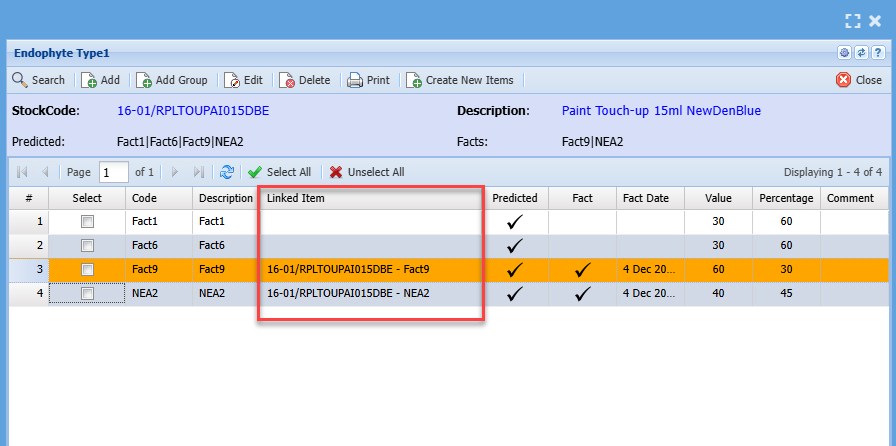Screen dimensions: 896x446
Task: Print the Endophyte list
Action: [369, 80]
